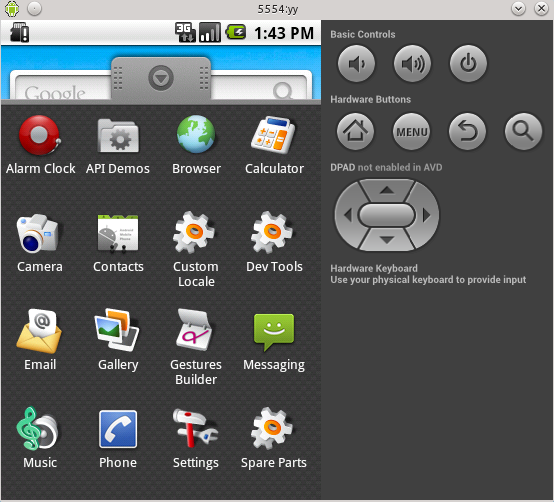Viewport: 554px width, 502px height.
Task: Click the hardware Search button
Action: (x=523, y=131)
